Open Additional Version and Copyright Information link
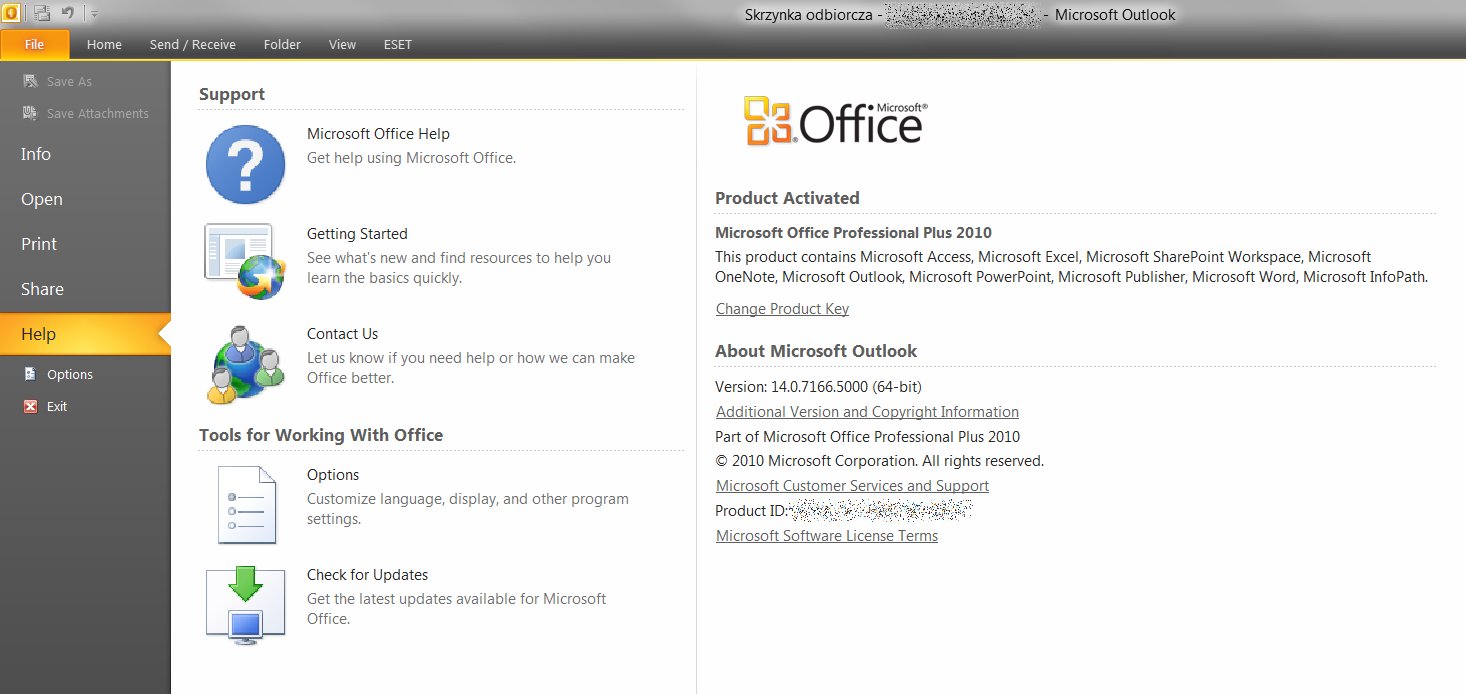 (867, 412)
